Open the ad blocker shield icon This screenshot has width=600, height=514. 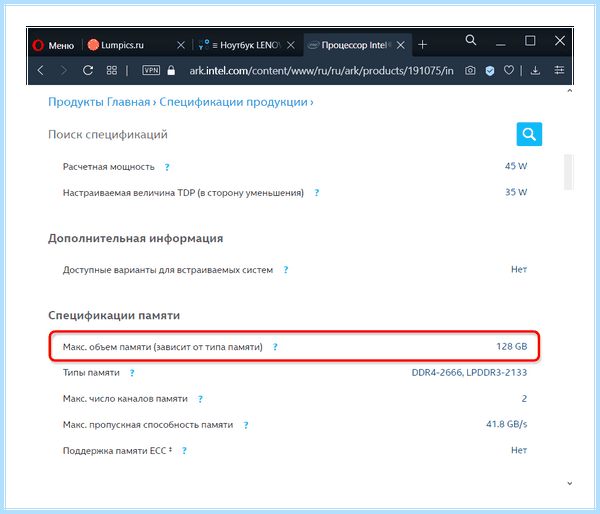coord(489,70)
